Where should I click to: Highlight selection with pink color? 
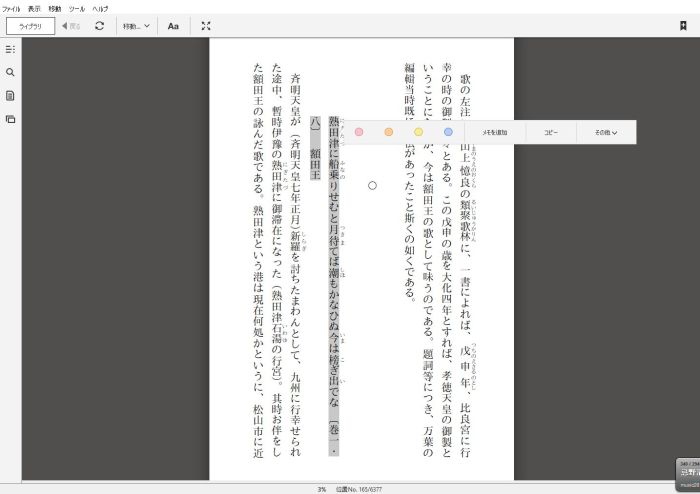point(359,132)
